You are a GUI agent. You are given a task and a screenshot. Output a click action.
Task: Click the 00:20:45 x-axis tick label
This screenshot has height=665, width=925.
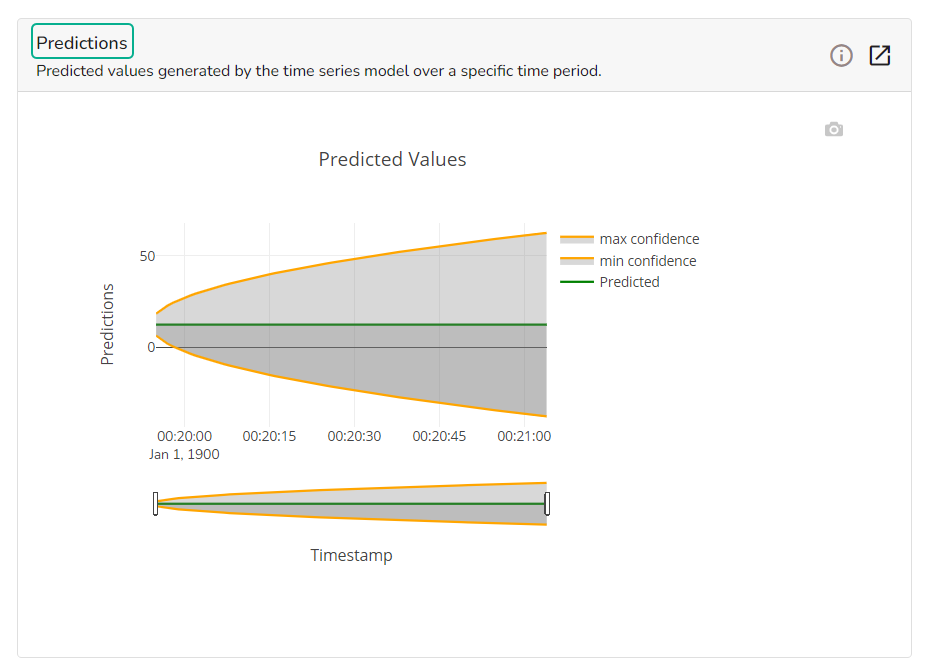click(440, 436)
